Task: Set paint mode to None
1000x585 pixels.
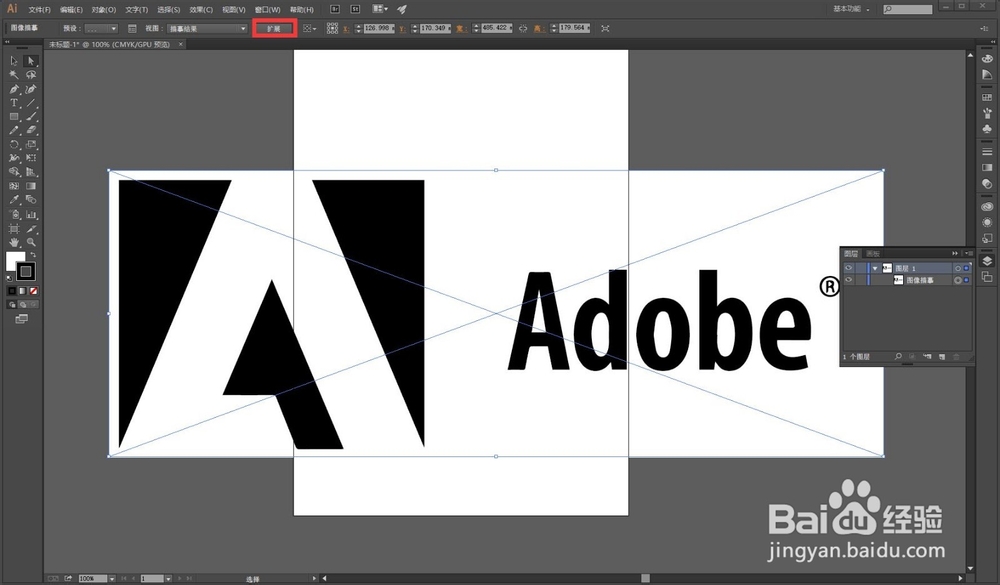Action: point(34,291)
